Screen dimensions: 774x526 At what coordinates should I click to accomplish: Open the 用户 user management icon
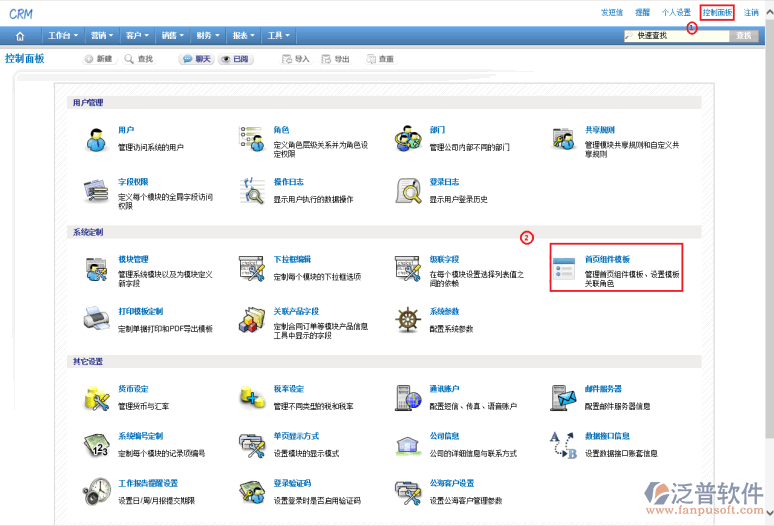coord(97,138)
